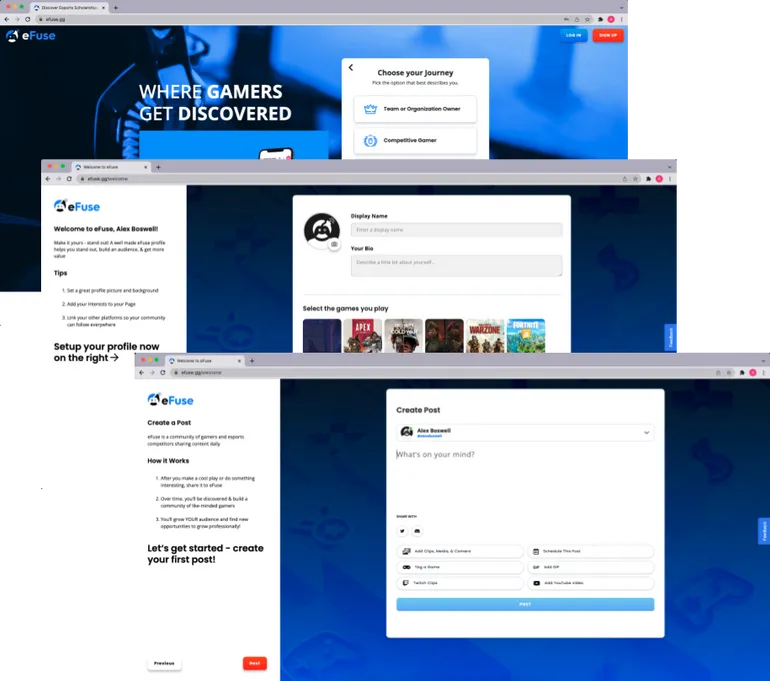
Task: Toggle Discord share icon
Action: tap(417, 531)
